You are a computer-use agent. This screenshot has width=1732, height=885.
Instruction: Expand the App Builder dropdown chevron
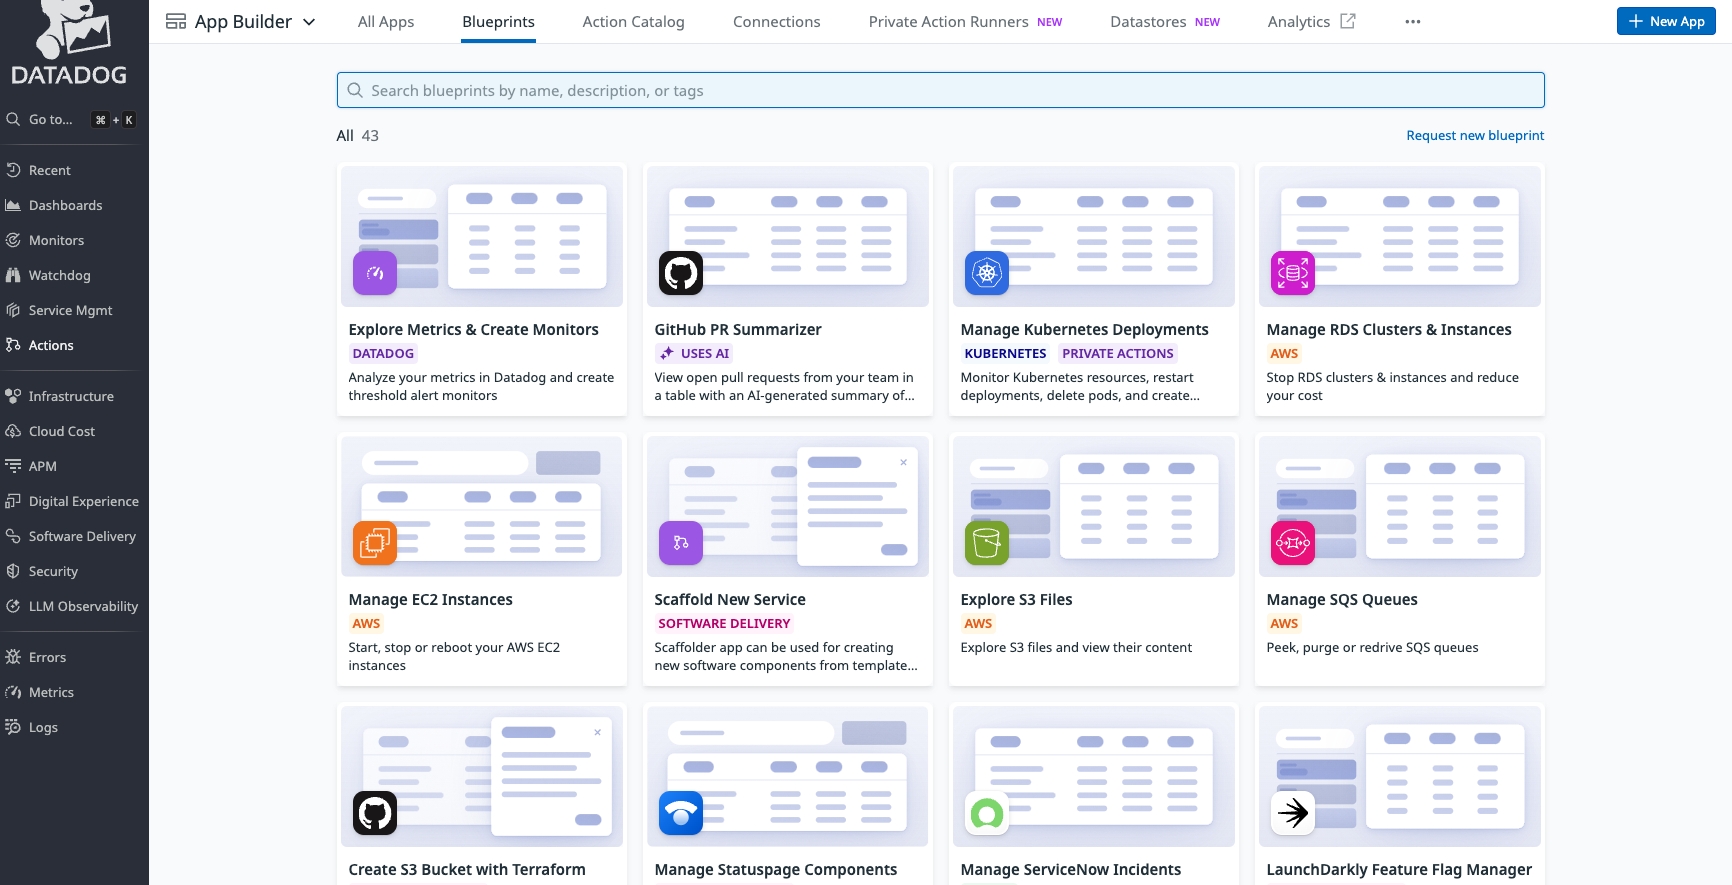(x=309, y=22)
